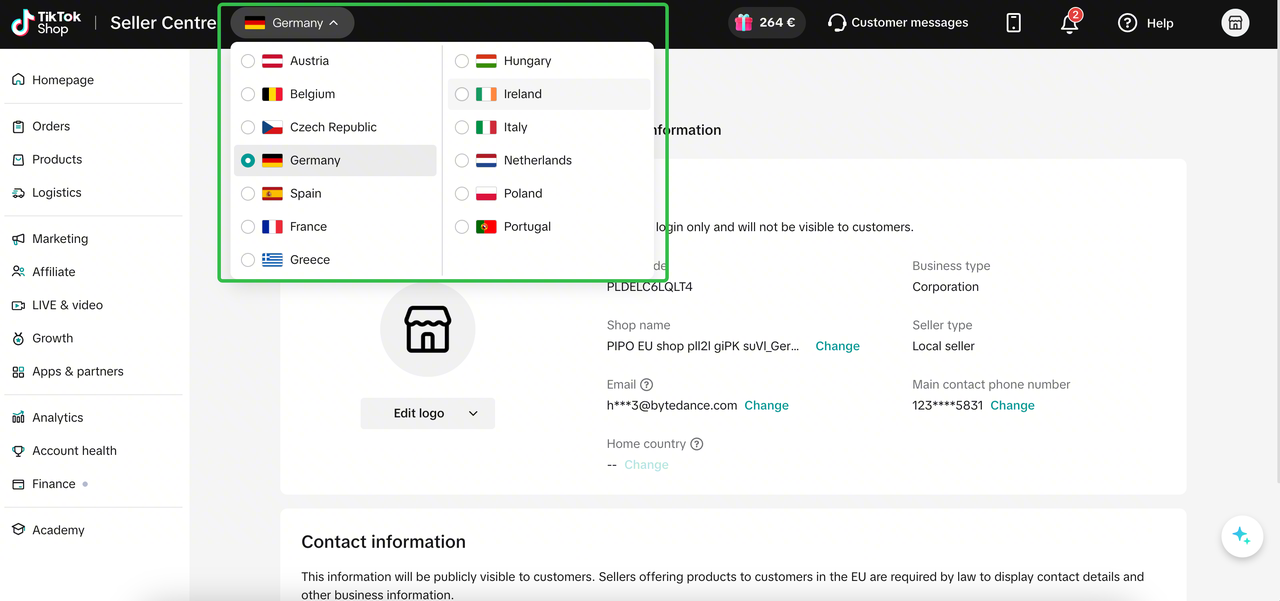Choose France in the country list

coord(335,227)
